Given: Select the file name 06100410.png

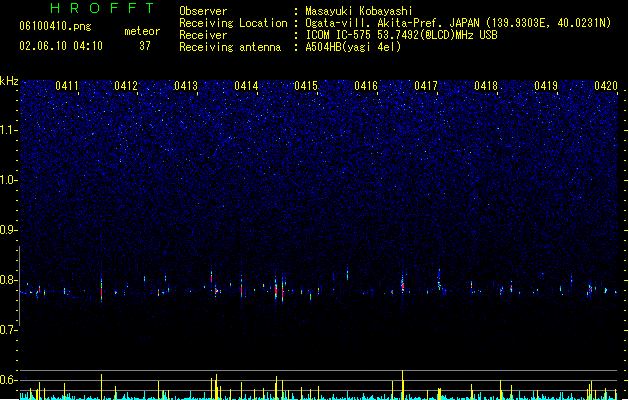Looking at the screenshot, I should pos(55,26).
